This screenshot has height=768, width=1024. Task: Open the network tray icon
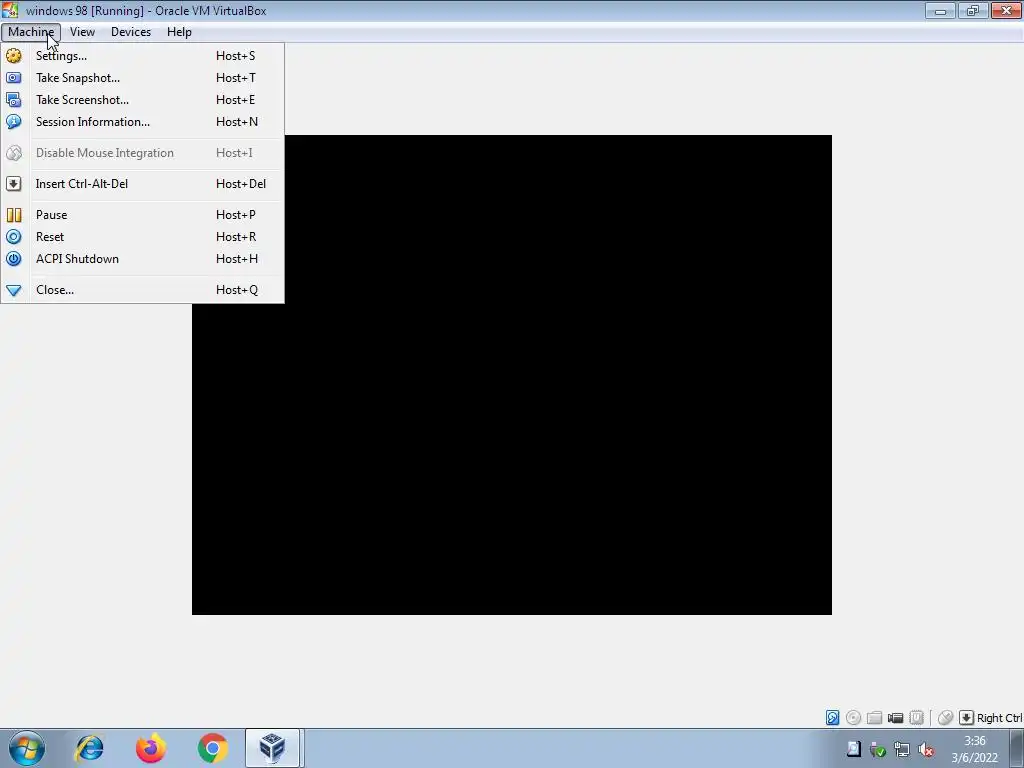click(902, 749)
